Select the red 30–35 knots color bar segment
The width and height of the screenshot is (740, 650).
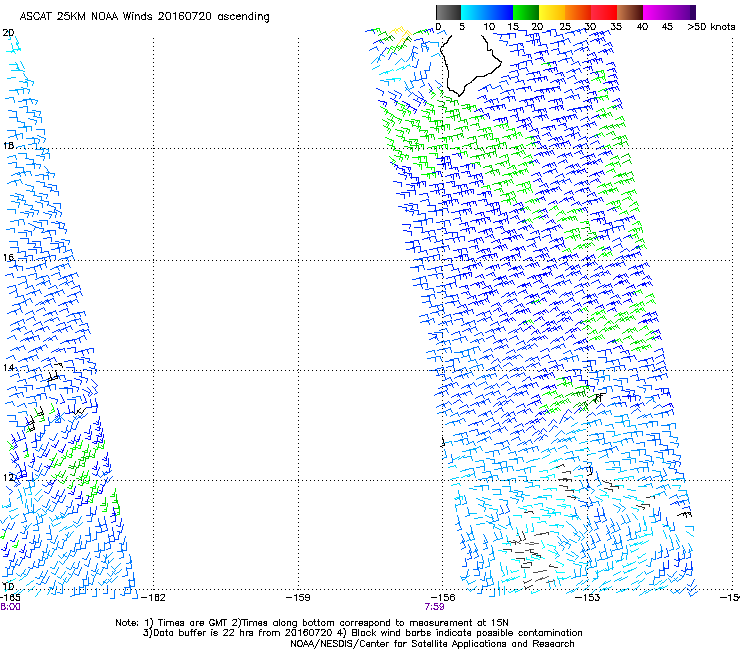[604, 12]
